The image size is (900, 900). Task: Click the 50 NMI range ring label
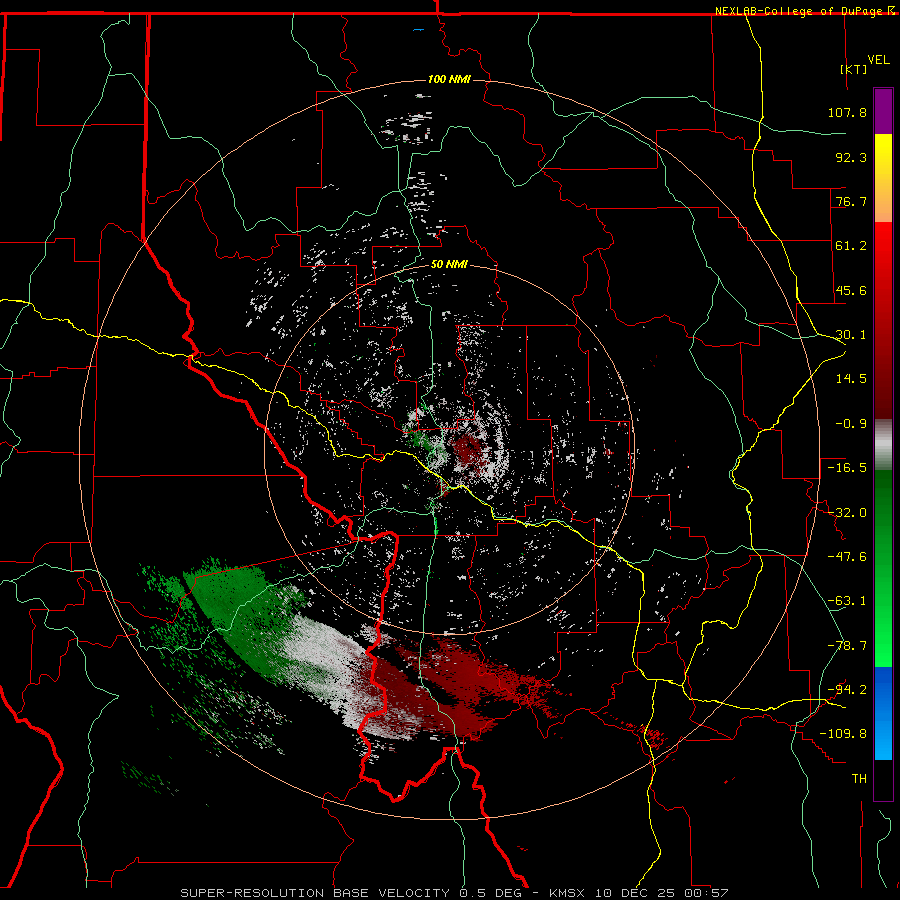449,265
